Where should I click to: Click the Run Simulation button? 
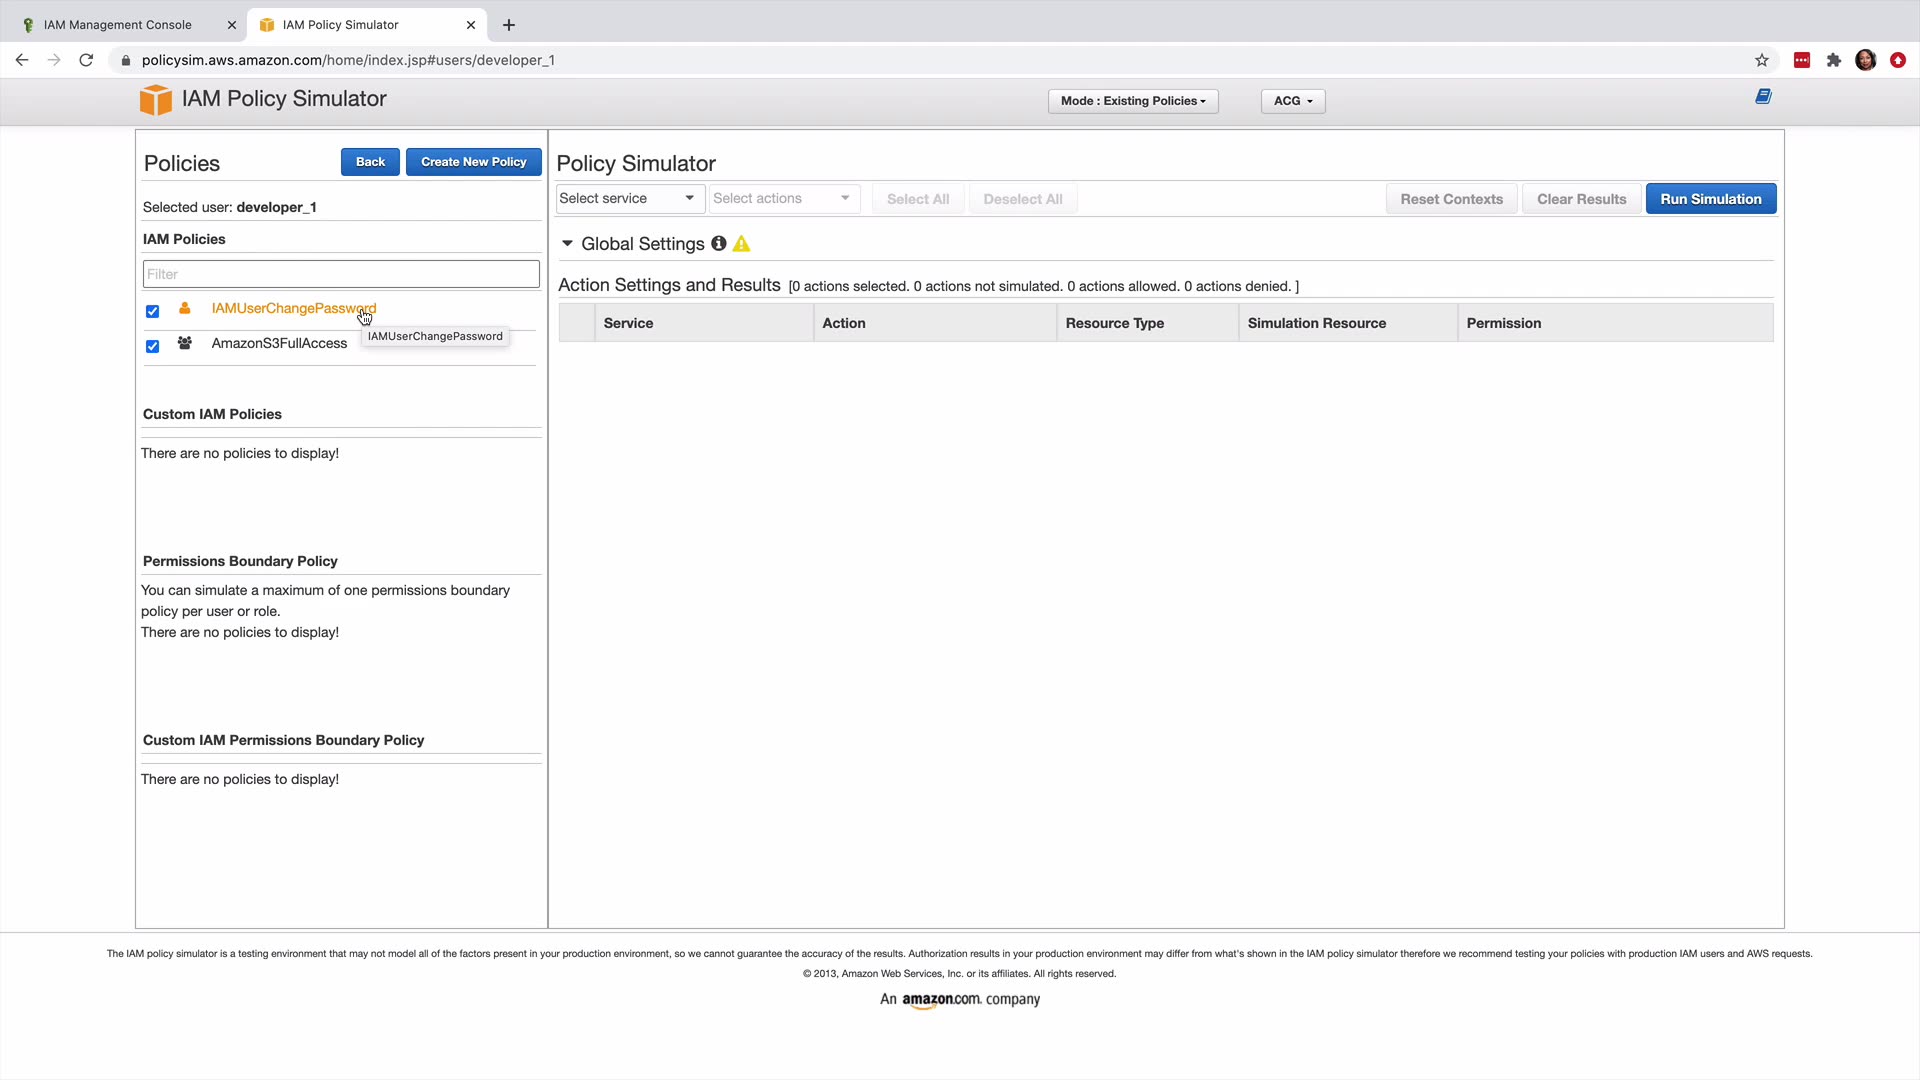[1710, 199]
